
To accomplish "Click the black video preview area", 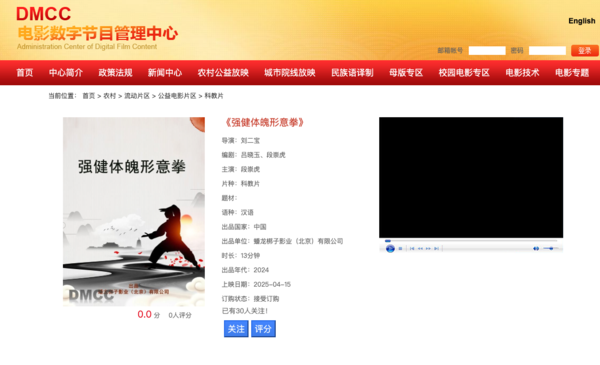I will (x=471, y=178).
